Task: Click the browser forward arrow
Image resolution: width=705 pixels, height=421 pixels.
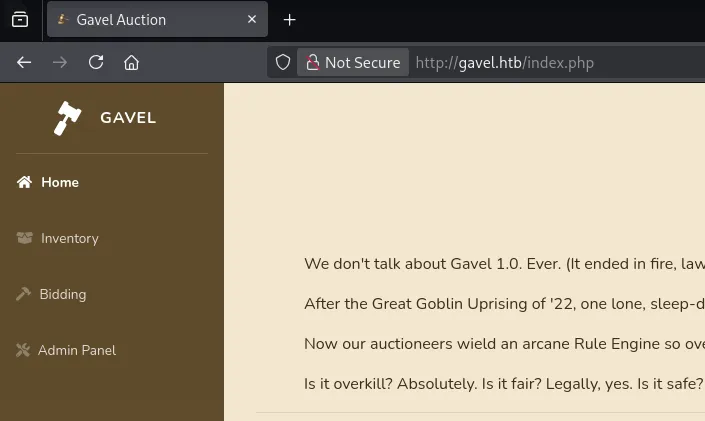Action: (x=60, y=62)
